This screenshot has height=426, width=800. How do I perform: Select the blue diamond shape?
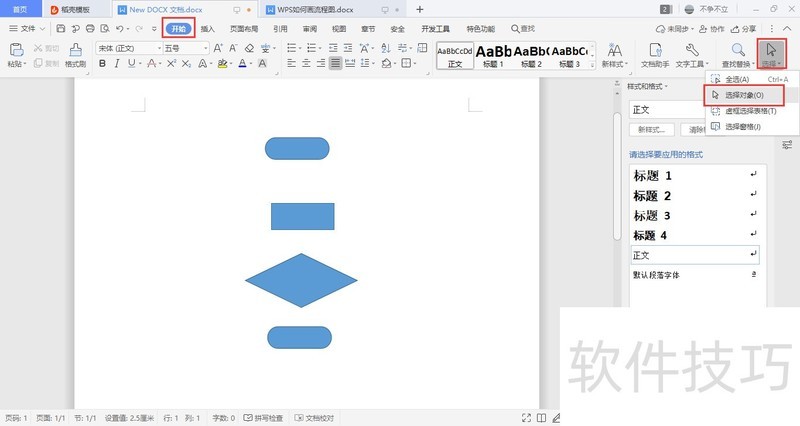click(x=301, y=280)
